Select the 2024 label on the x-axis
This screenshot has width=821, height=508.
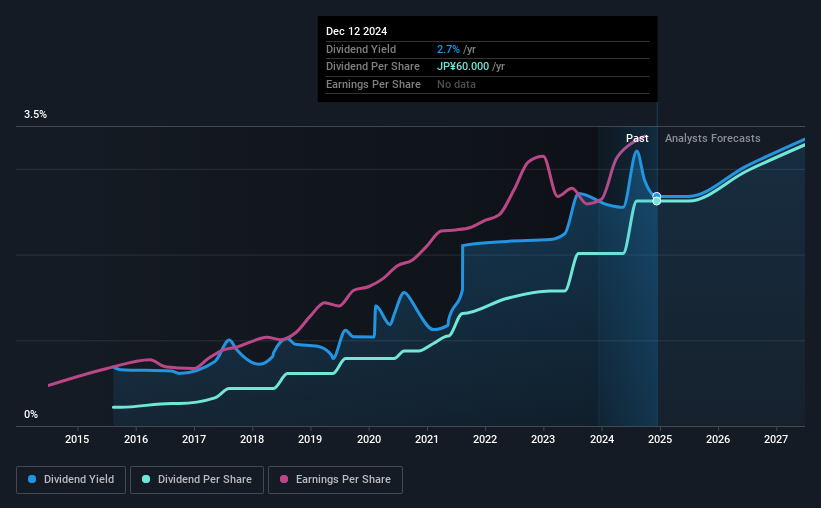coord(602,439)
